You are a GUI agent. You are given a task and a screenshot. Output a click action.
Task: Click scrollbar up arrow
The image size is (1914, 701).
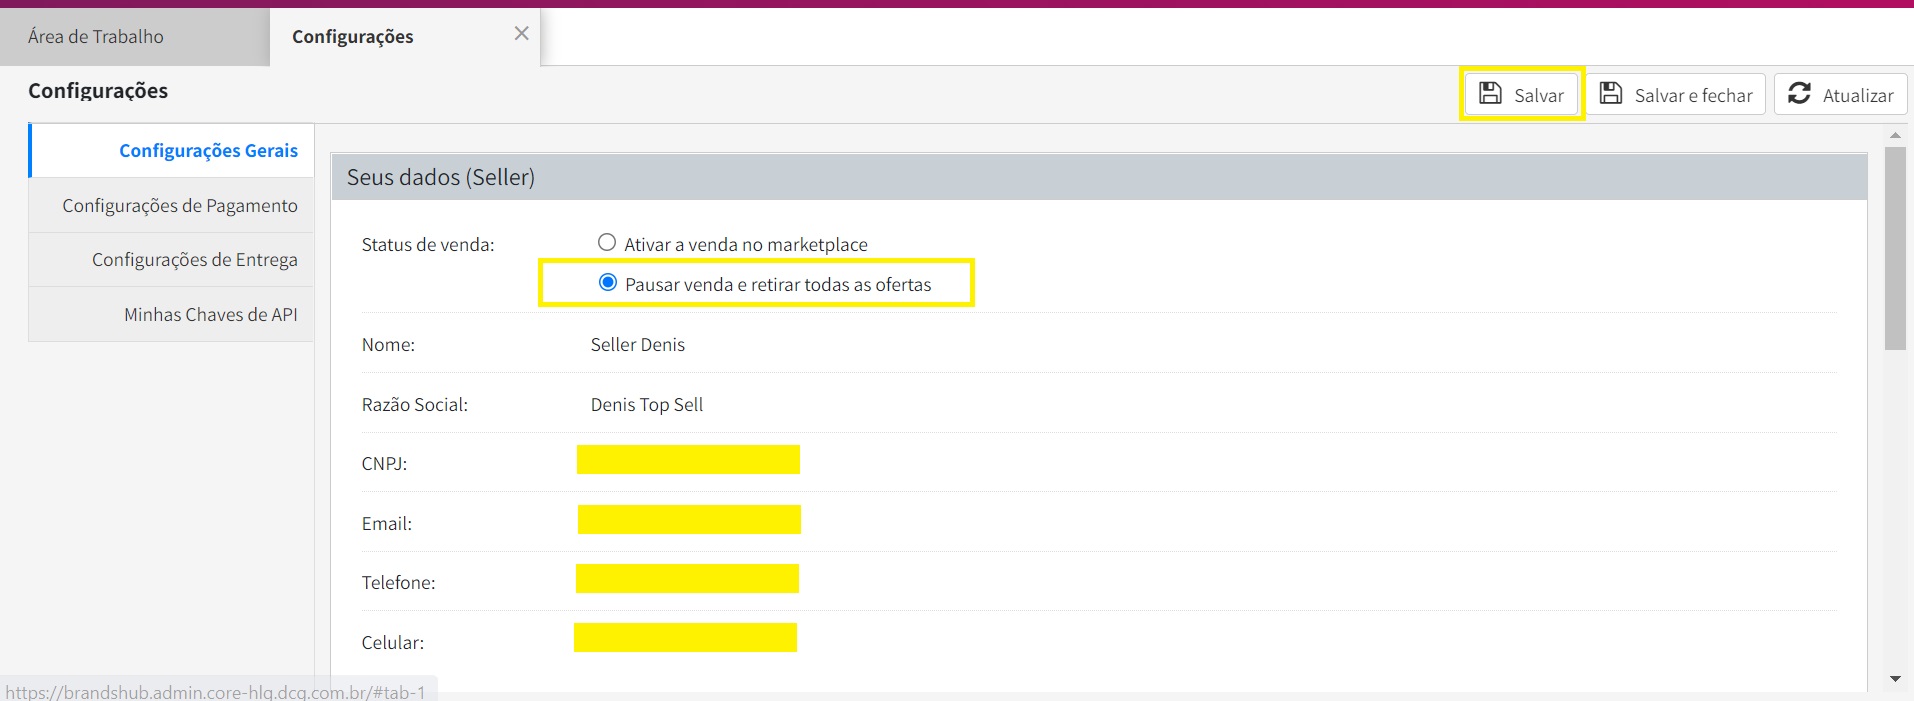tap(1895, 135)
